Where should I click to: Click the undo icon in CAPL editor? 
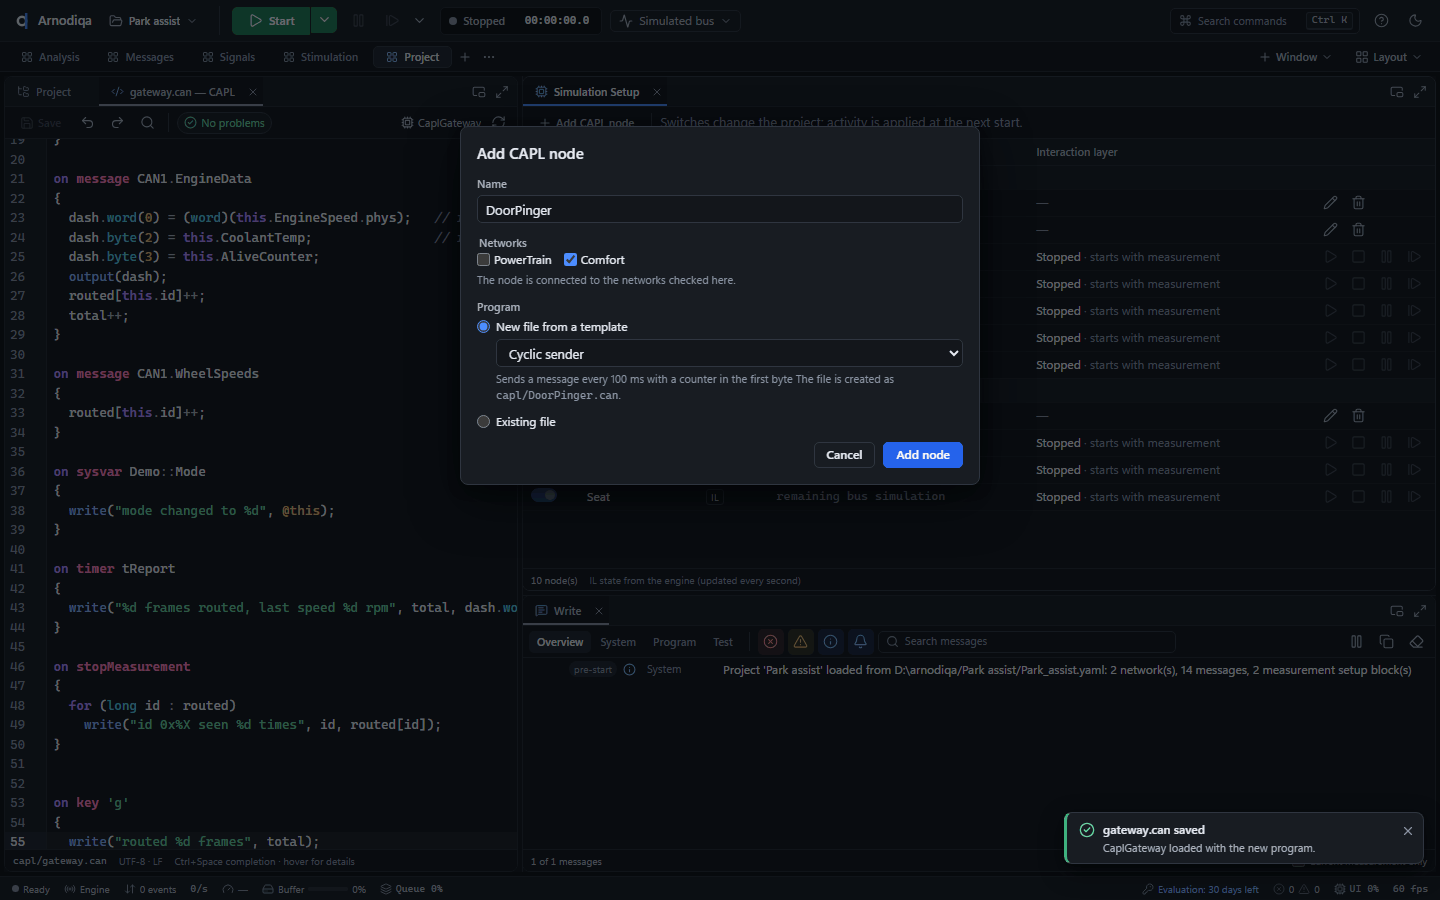[88, 123]
